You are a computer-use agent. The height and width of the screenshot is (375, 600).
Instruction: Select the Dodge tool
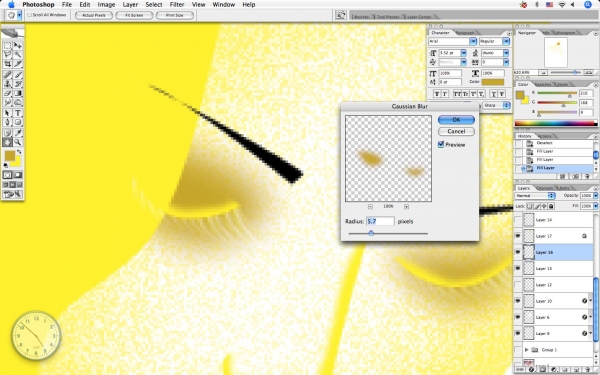pyautogui.click(x=18, y=103)
